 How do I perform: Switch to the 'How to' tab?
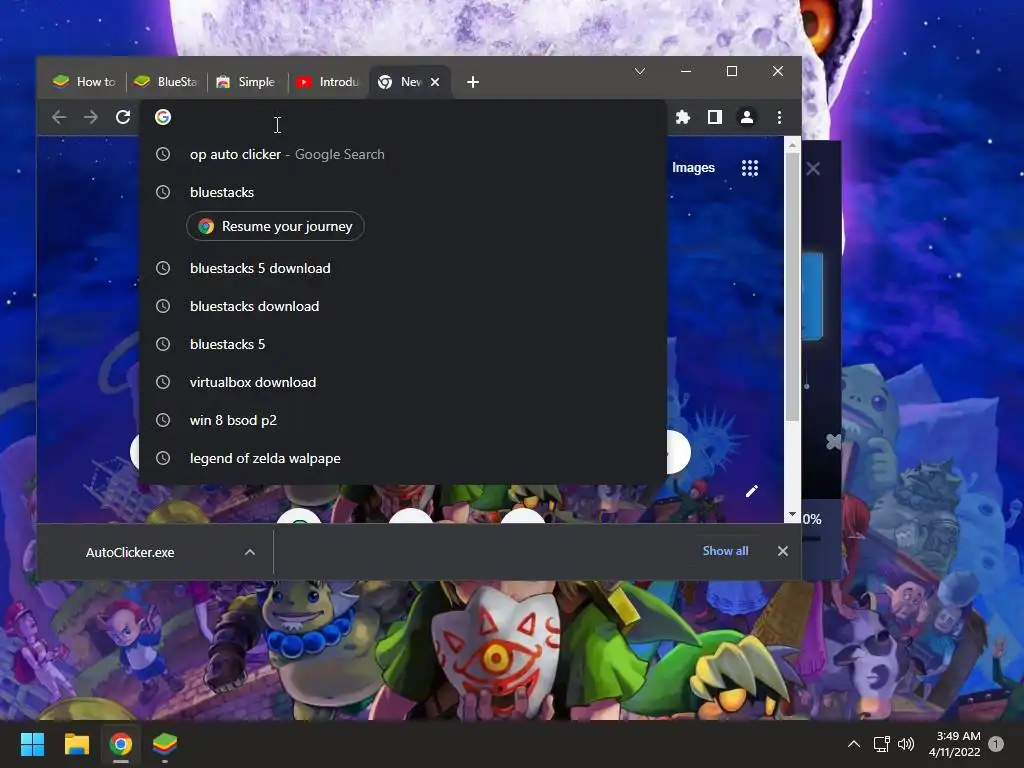[x=84, y=82]
